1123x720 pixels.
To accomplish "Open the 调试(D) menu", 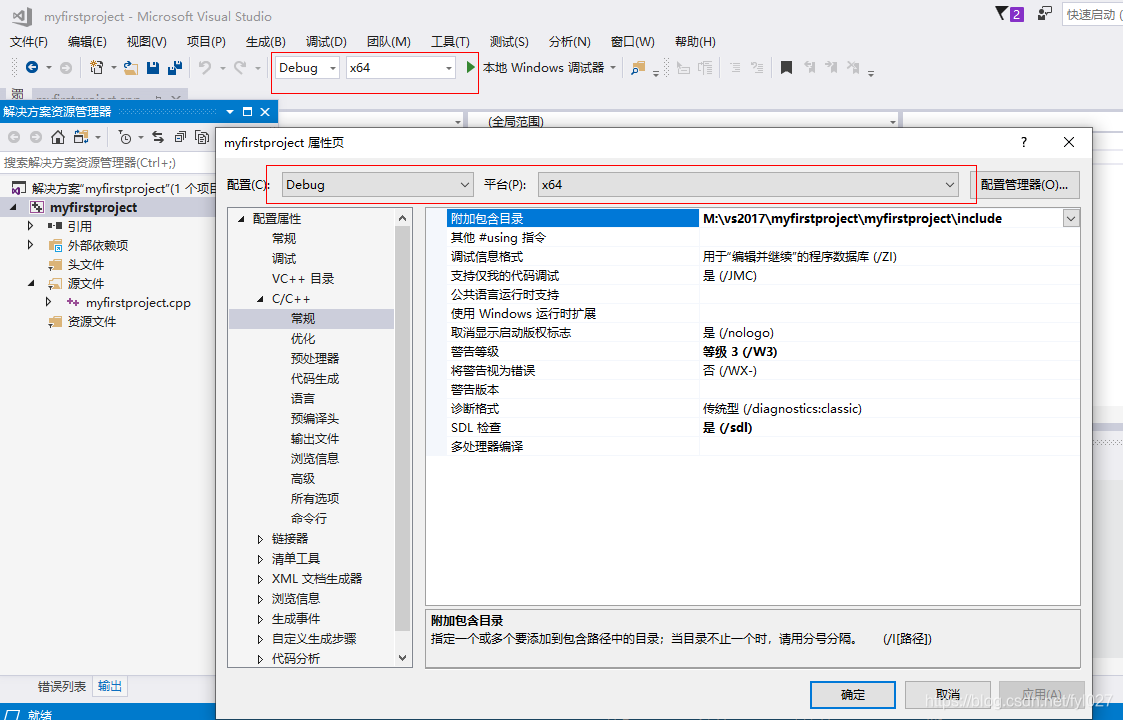I will coord(326,42).
